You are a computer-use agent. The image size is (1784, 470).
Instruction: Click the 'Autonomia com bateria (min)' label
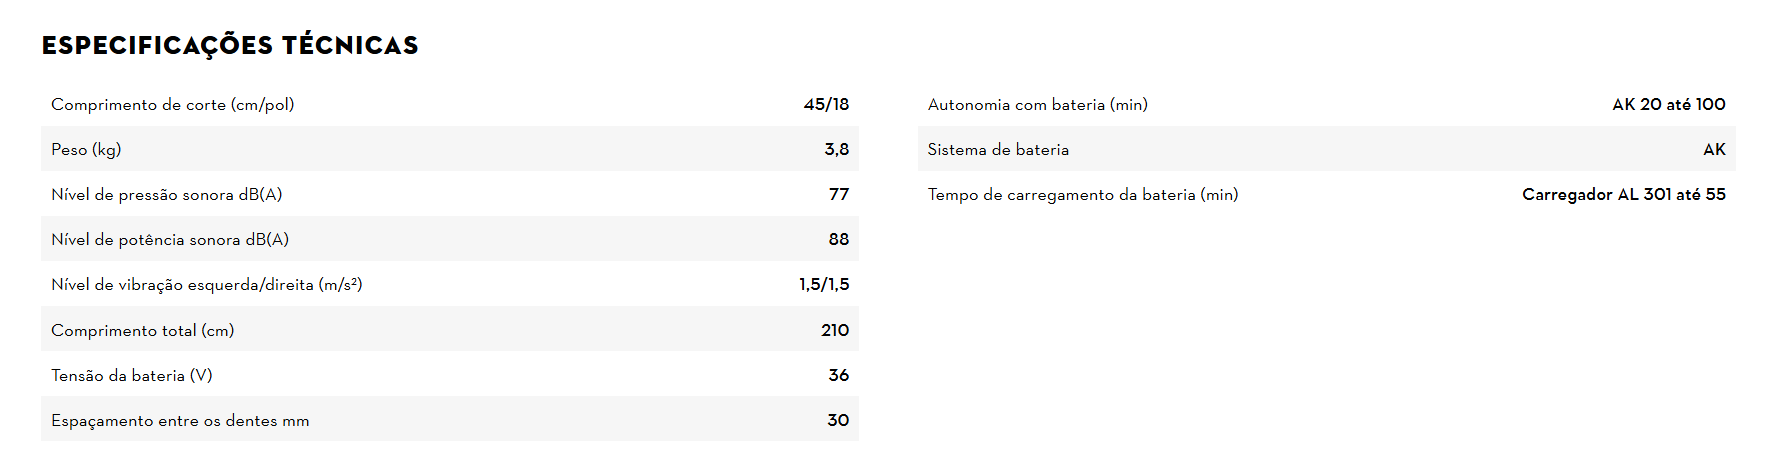[x=1037, y=104]
